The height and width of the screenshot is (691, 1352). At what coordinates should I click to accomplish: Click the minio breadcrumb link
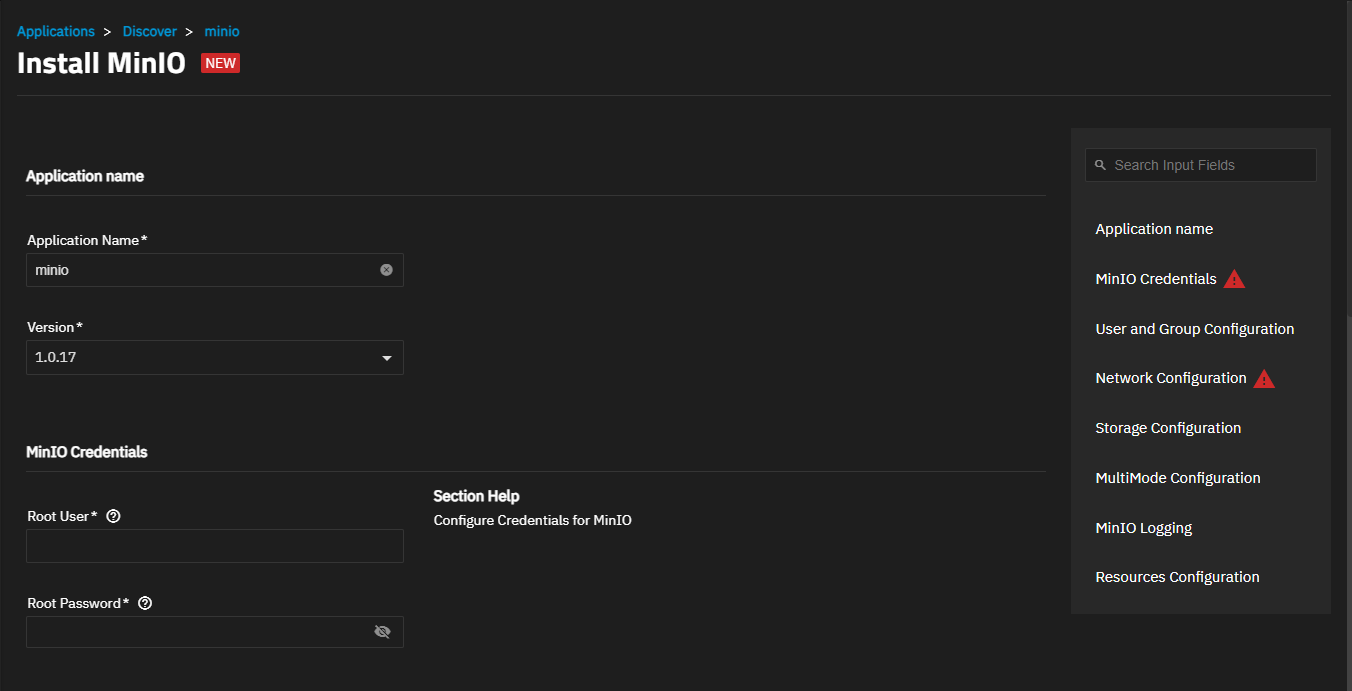[x=222, y=31]
